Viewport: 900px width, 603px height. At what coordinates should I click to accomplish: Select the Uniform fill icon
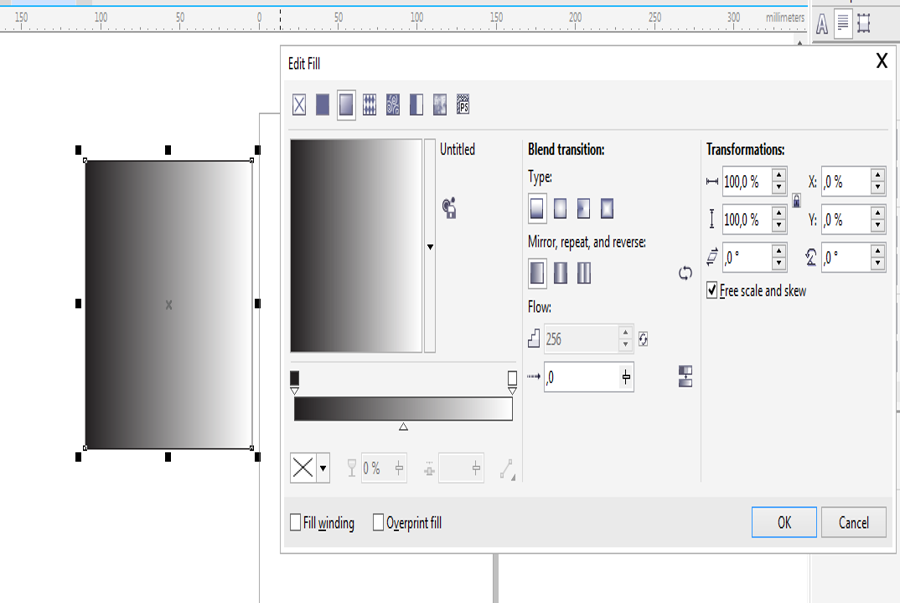coord(323,105)
